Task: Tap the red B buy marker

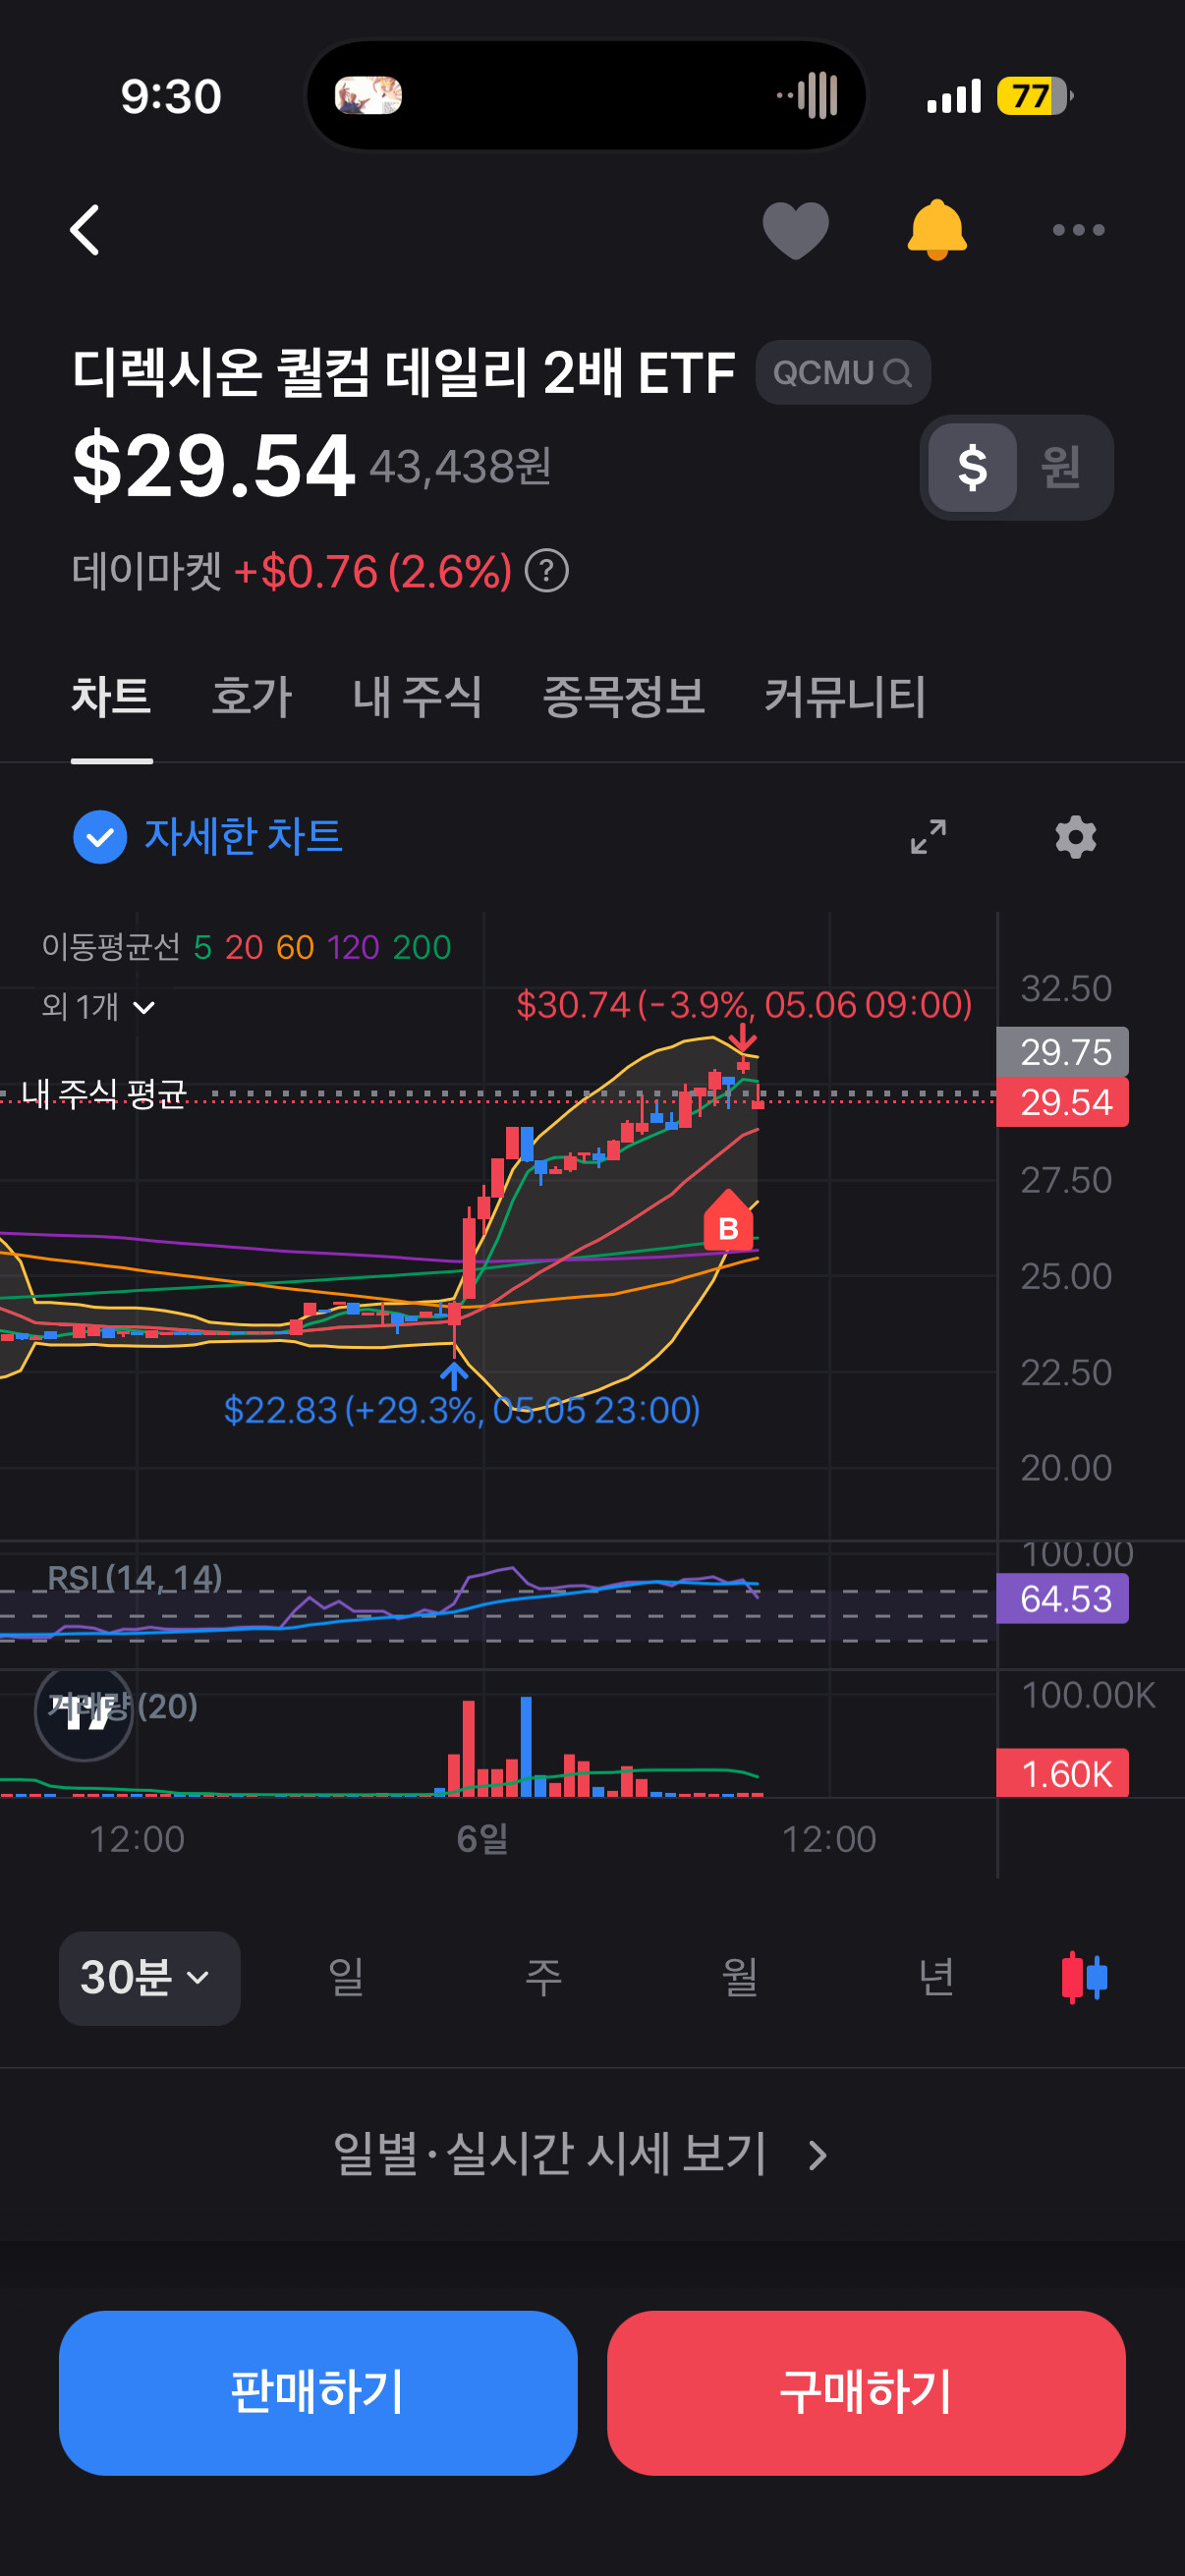Action: tap(728, 1221)
